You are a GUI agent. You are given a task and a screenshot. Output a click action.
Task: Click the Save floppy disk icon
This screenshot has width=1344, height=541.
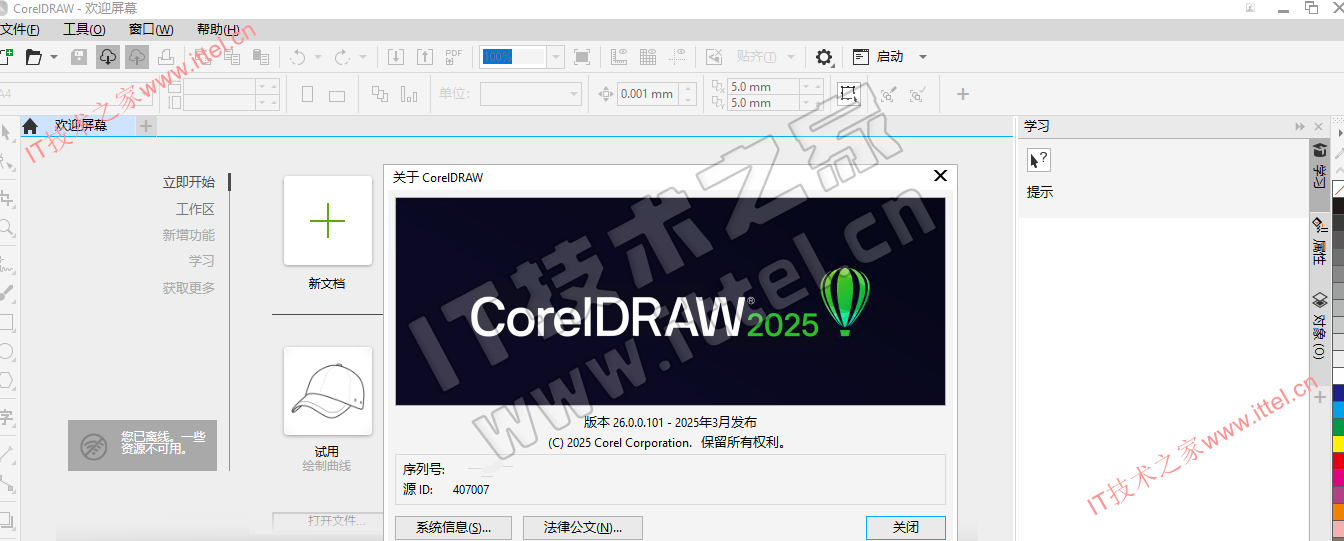point(79,57)
